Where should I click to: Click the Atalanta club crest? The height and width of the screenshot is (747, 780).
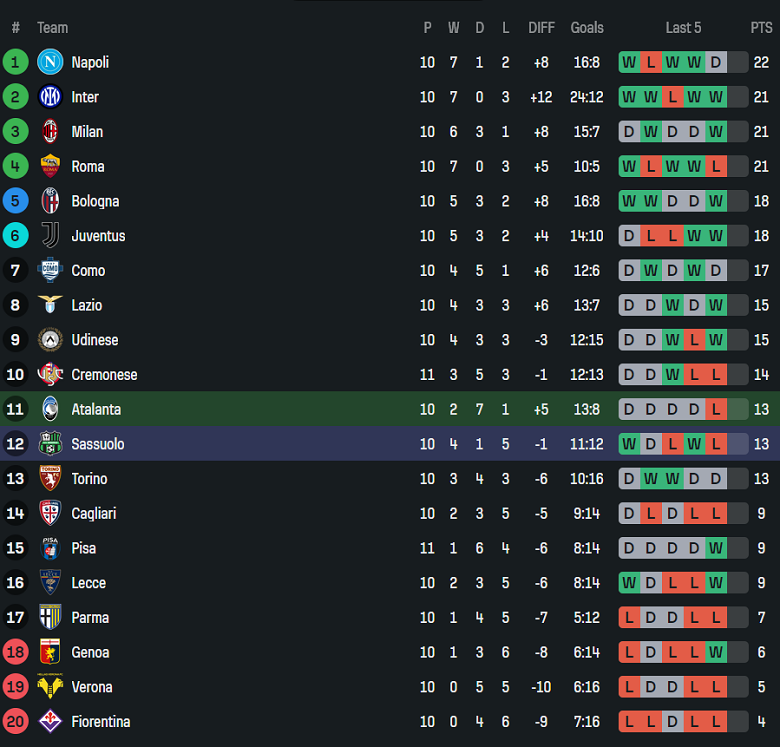click(x=50, y=409)
